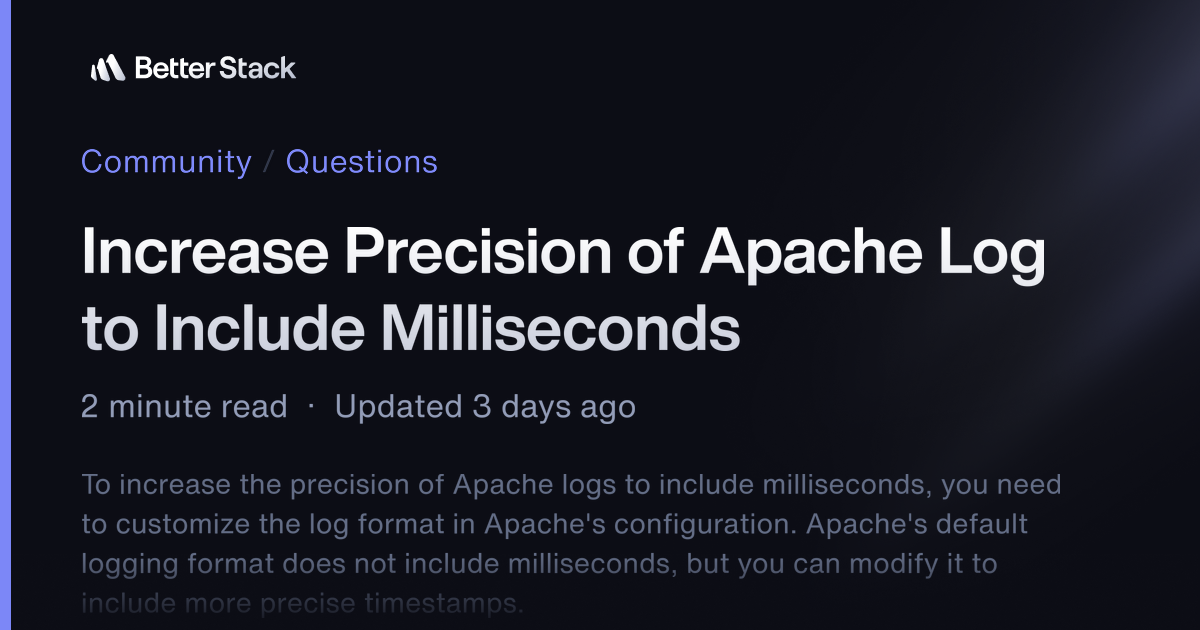This screenshot has width=1200, height=630.
Task: Click the dot separator before "Updated"
Action: click(x=311, y=407)
